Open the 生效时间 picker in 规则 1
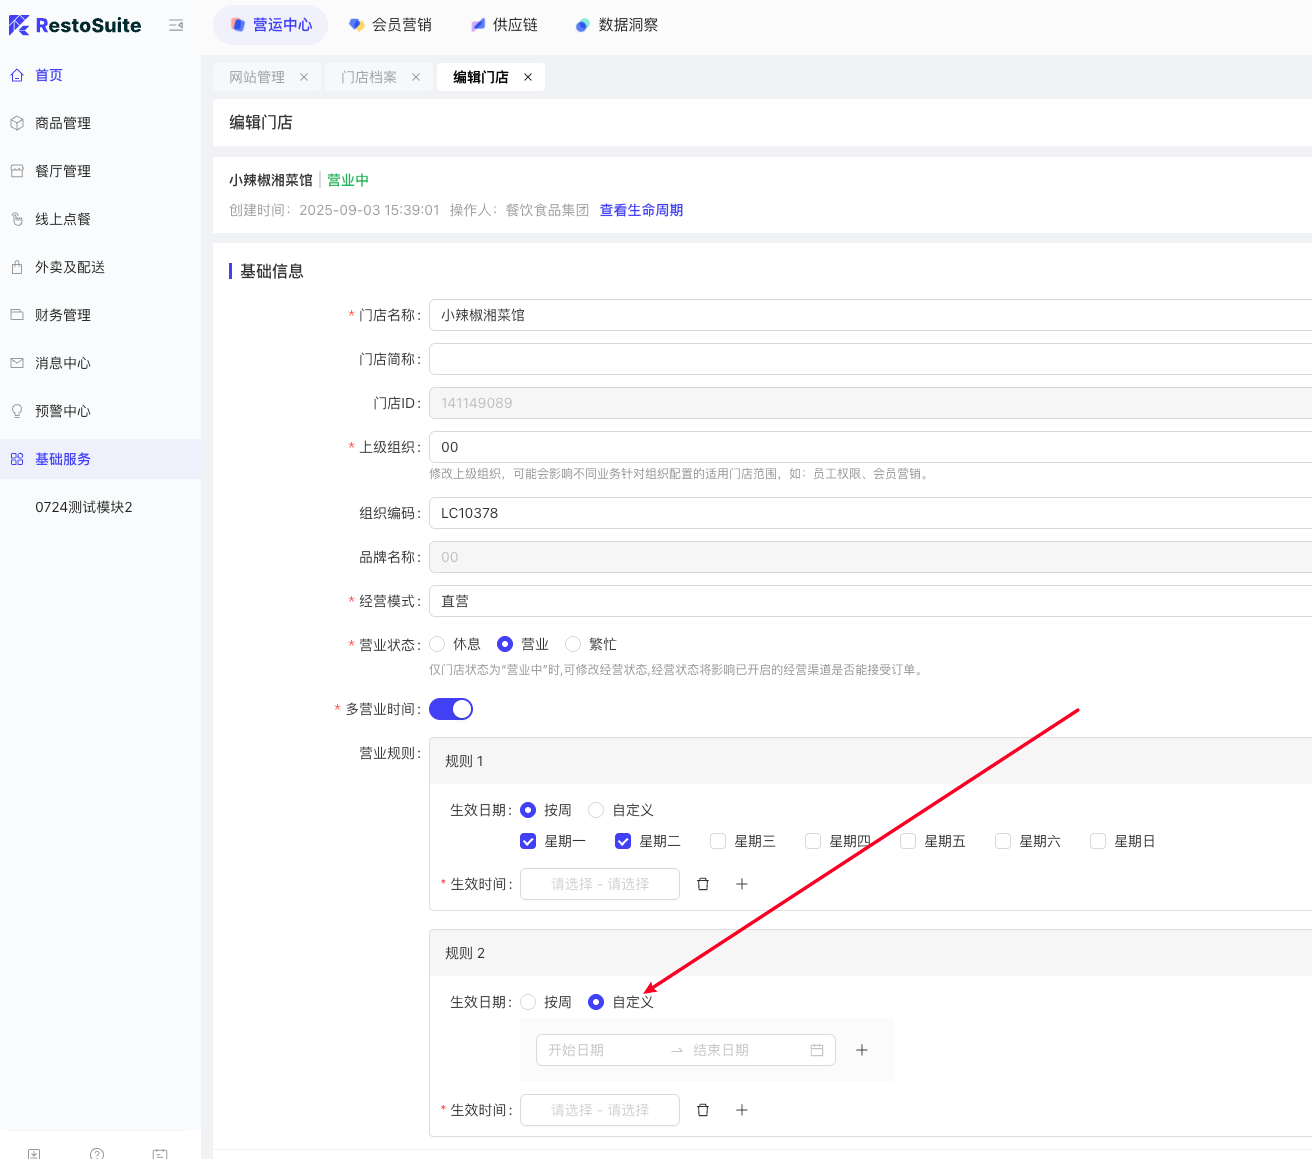This screenshot has width=1312, height=1159. point(600,884)
